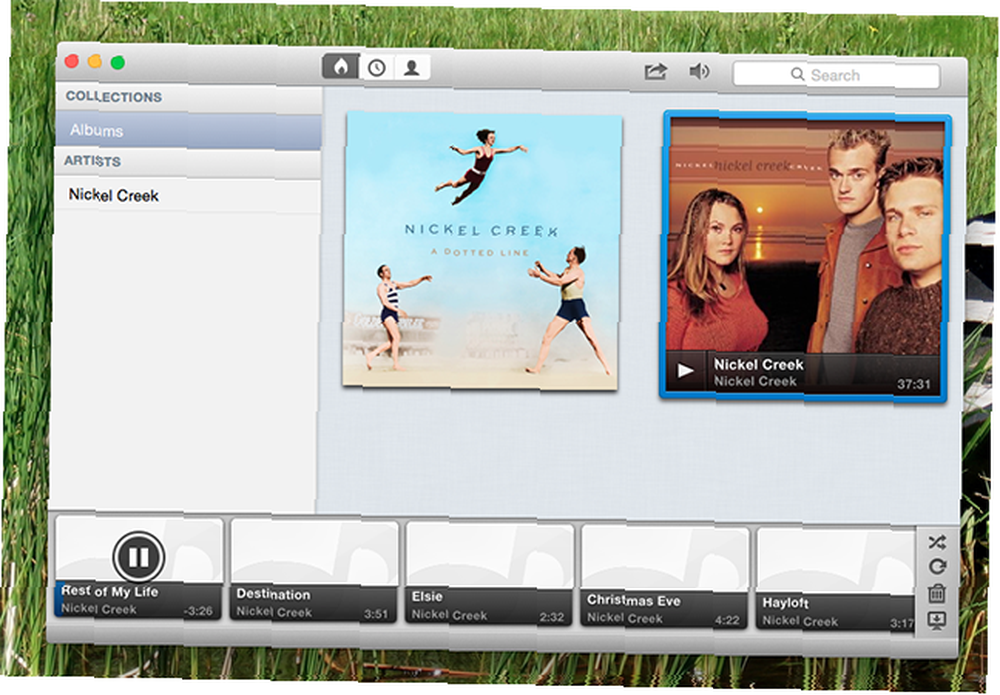Screen dimensions: 1000x695
Task: Click the ARTISTS header
Action: point(92,161)
